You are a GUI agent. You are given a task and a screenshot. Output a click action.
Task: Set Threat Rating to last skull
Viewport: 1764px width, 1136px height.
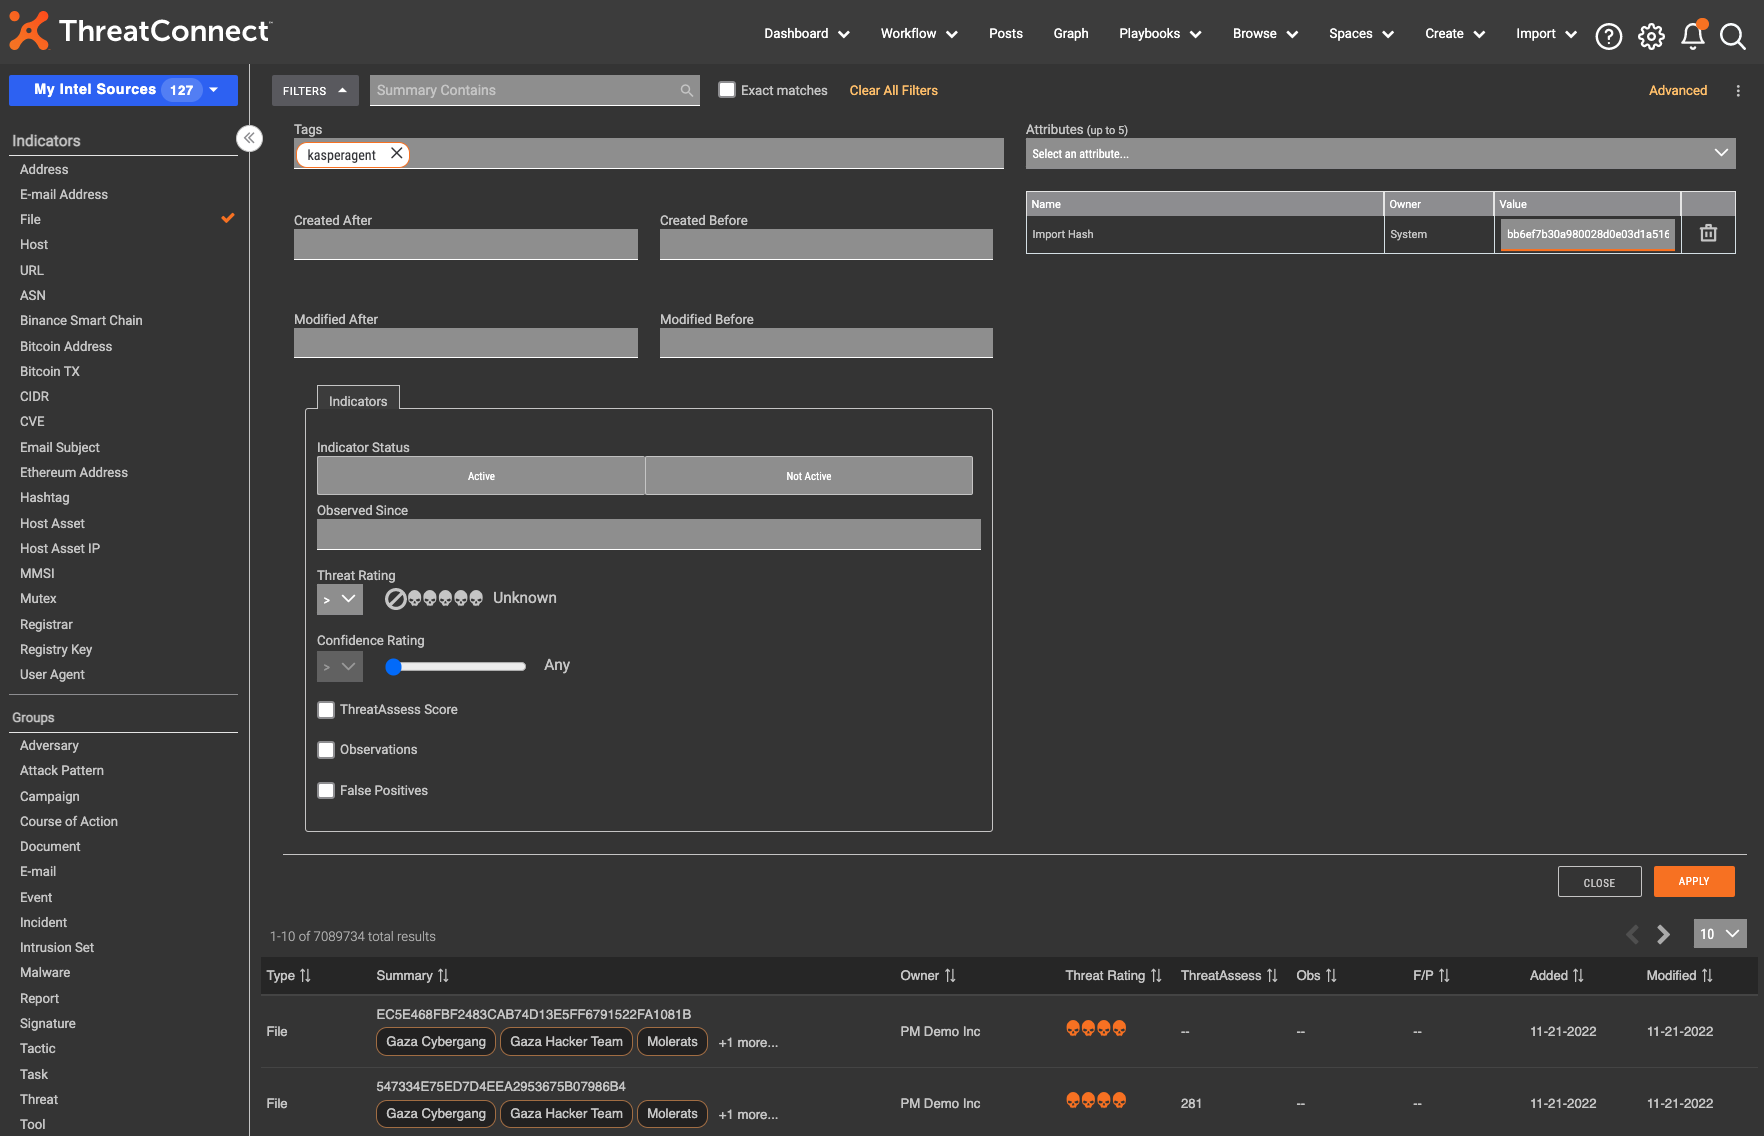pos(476,598)
